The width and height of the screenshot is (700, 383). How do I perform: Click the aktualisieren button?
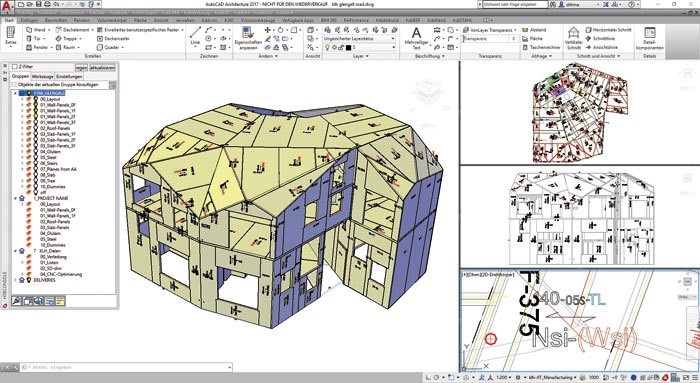(102, 68)
